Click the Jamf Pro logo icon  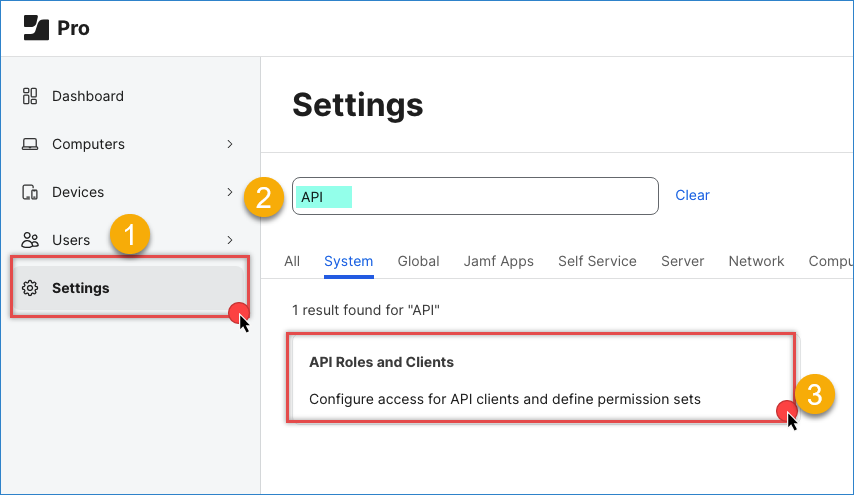pos(36,28)
